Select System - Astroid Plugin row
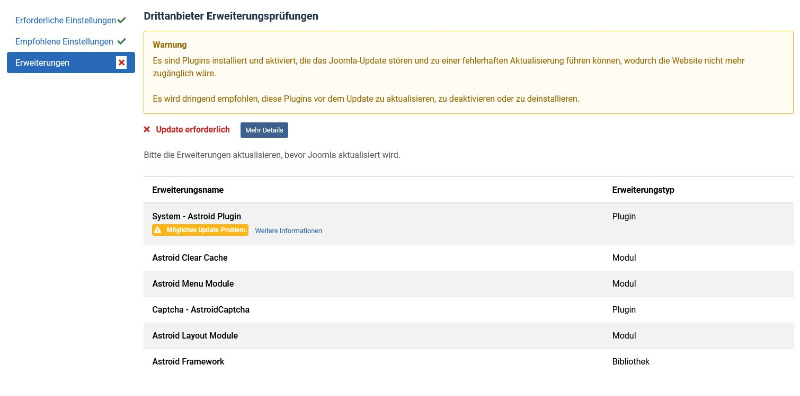The height and width of the screenshot is (396, 800). (x=468, y=224)
